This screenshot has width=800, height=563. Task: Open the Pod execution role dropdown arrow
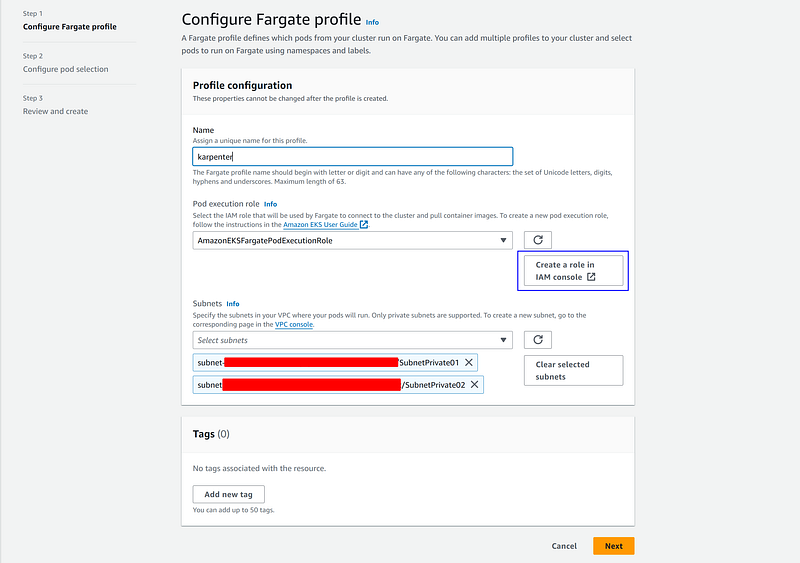tap(503, 240)
